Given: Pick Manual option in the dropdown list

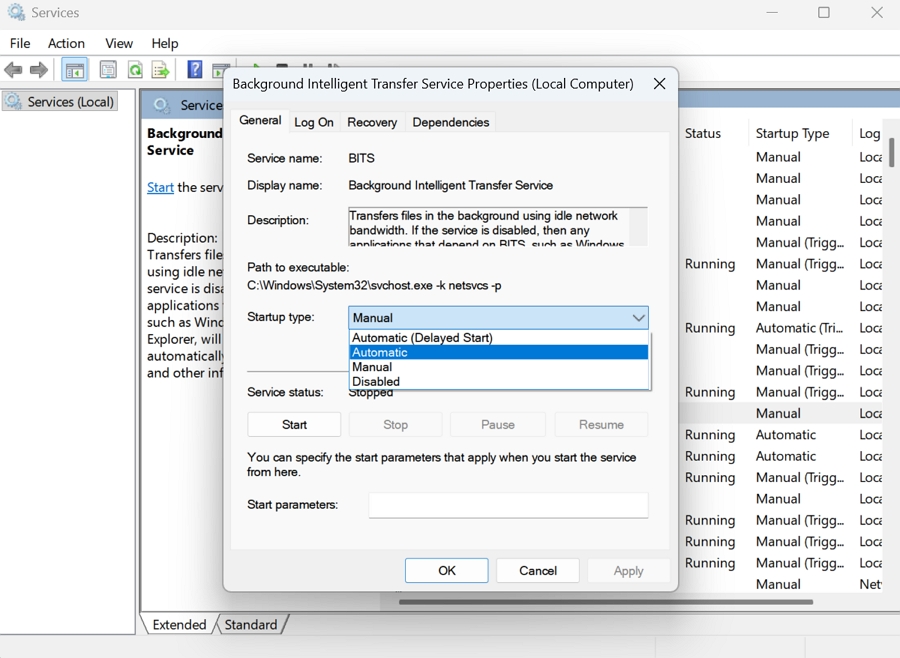Looking at the screenshot, I should pos(372,367).
